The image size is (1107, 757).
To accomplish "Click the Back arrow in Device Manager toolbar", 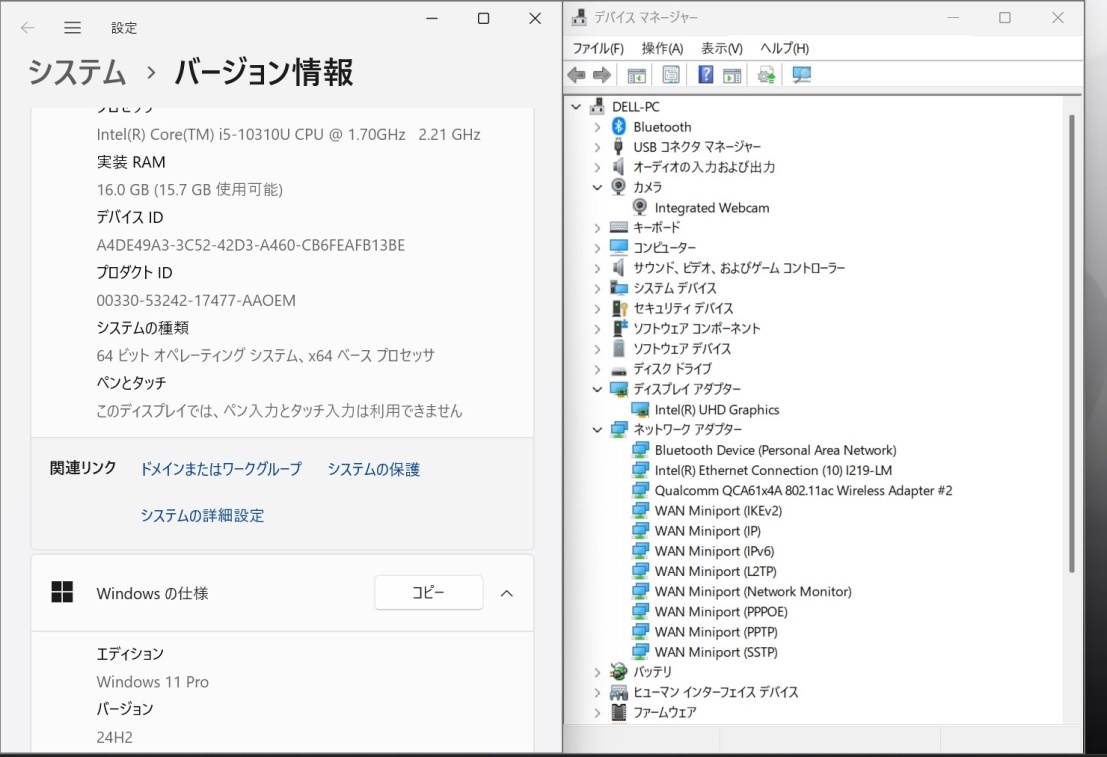I will click(x=576, y=75).
